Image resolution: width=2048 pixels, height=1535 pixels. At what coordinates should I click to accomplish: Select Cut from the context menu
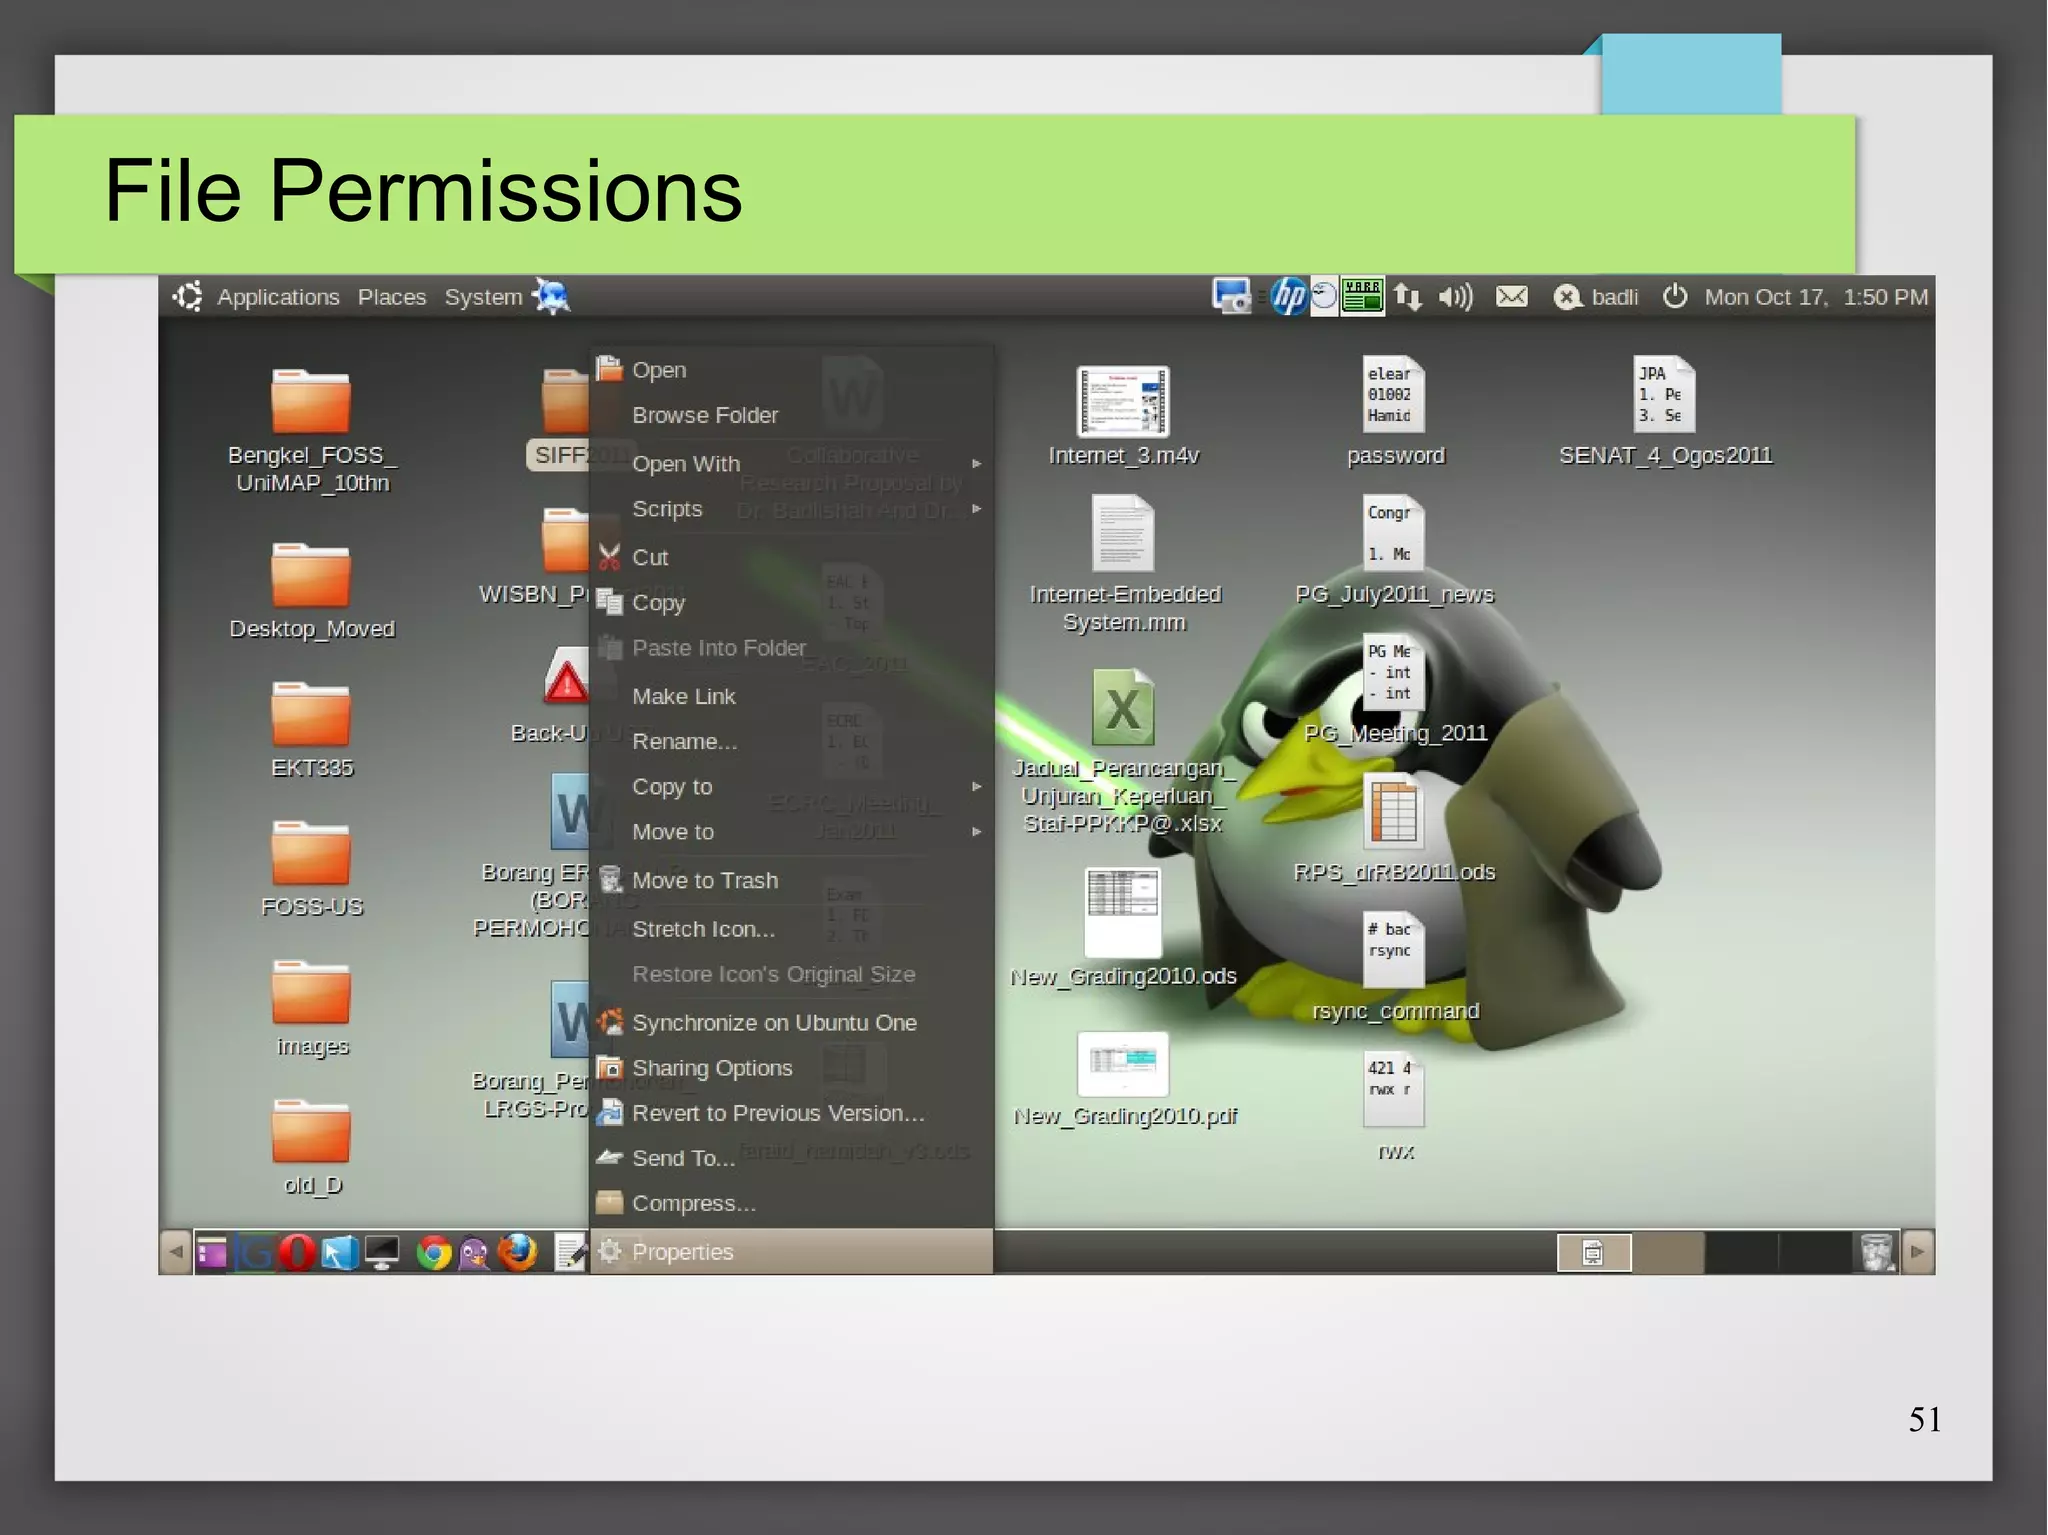(791, 557)
